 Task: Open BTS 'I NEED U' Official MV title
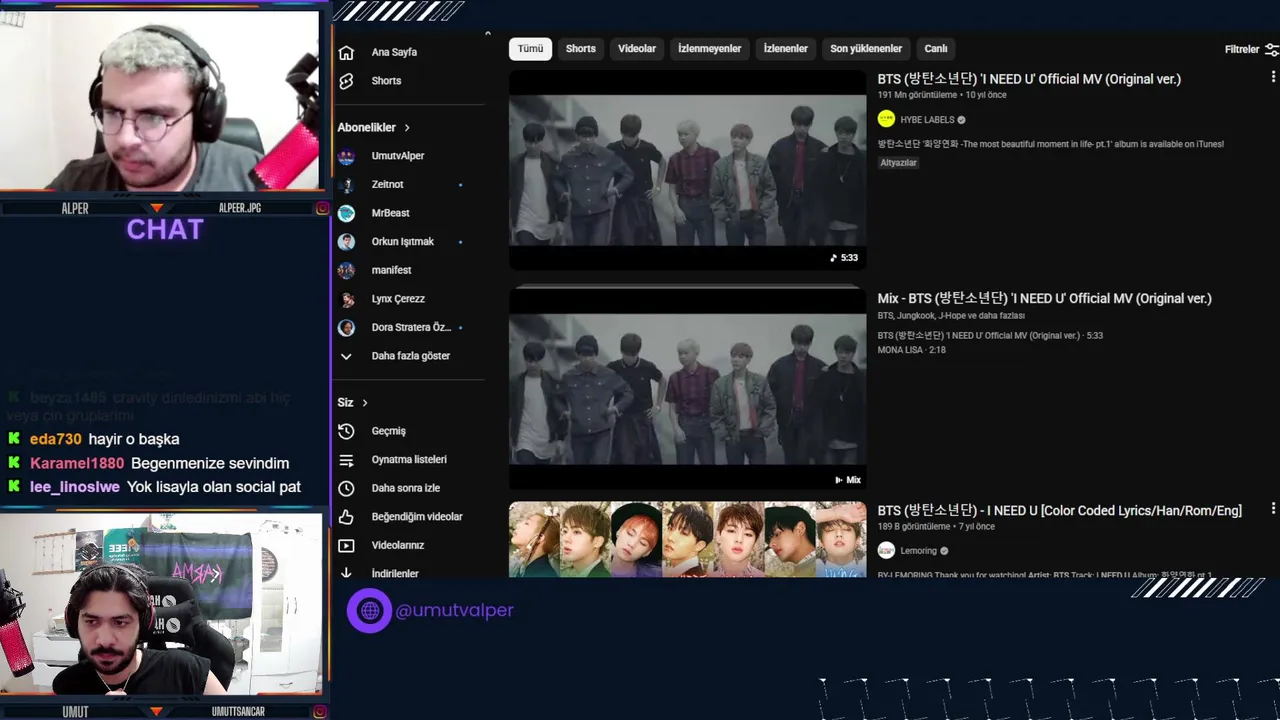[1029, 79]
